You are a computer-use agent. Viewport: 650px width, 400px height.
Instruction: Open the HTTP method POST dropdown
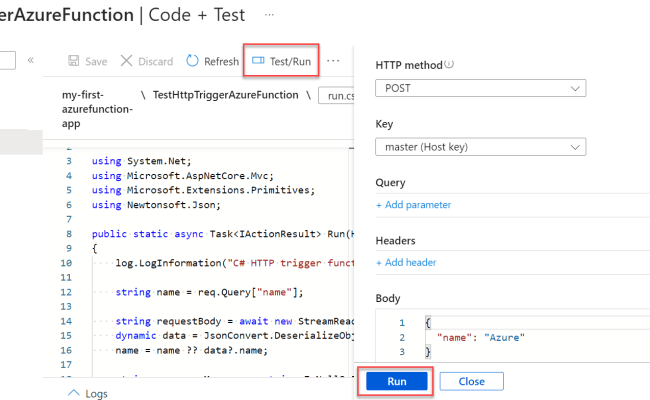pos(480,88)
